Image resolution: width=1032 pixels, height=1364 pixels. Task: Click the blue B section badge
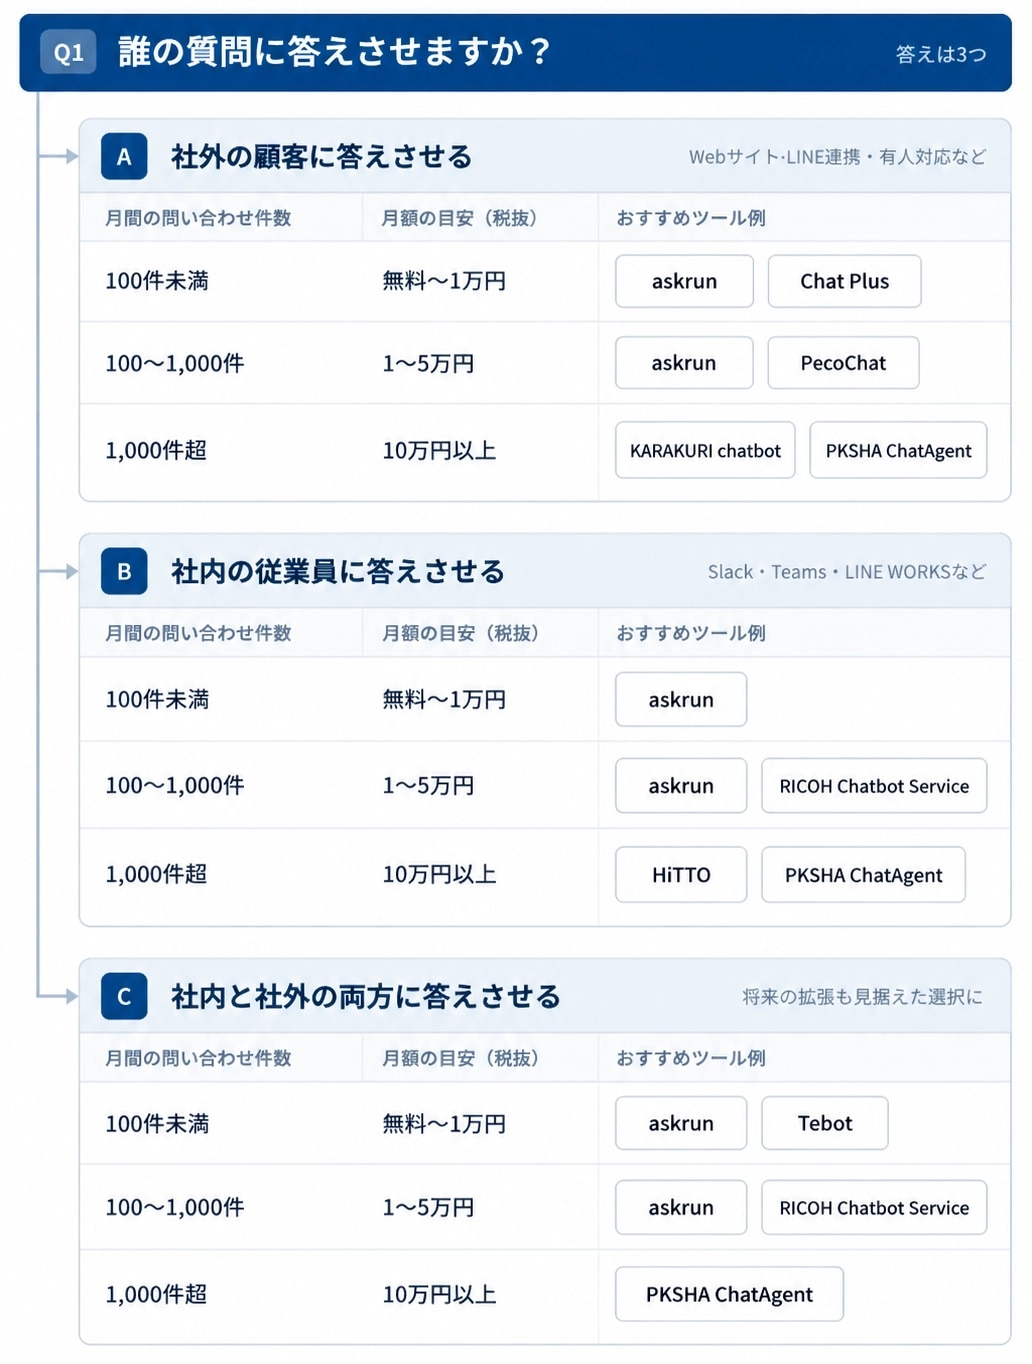(124, 571)
